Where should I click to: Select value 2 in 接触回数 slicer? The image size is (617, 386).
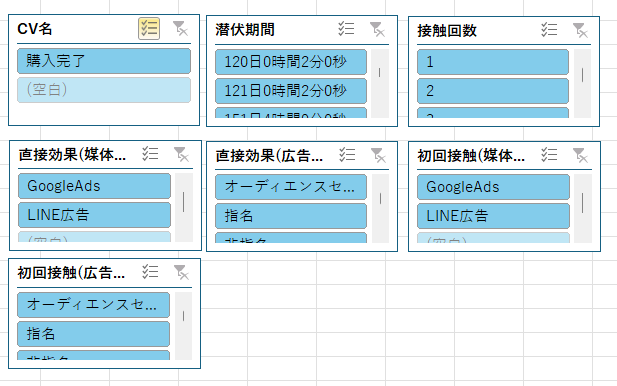(x=493, y=91)
